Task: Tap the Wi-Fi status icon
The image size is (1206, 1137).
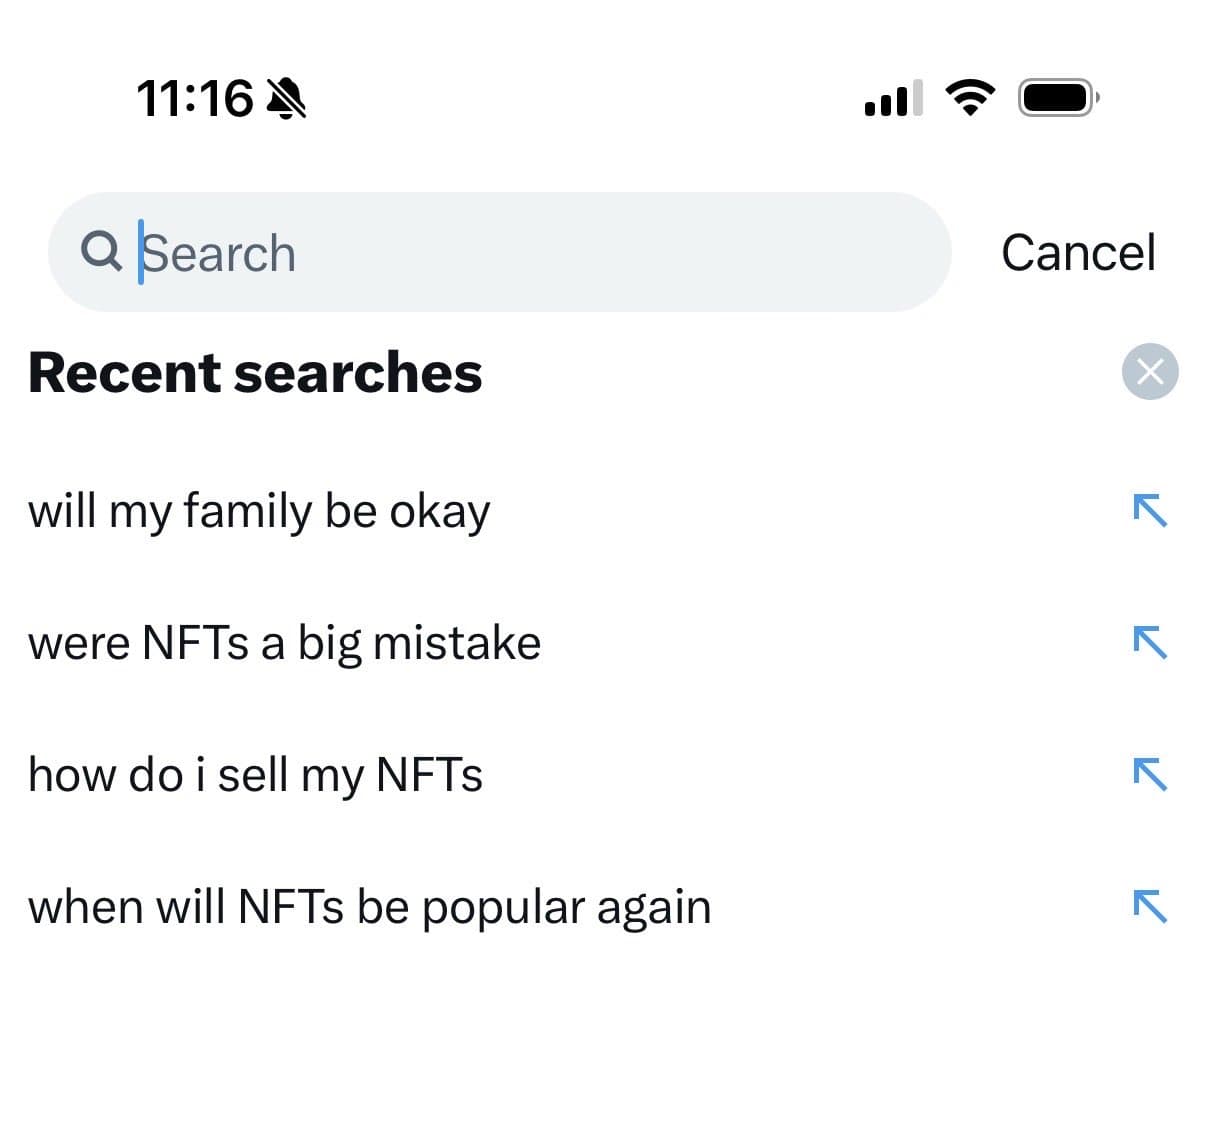Action: [x=969, y=98]
